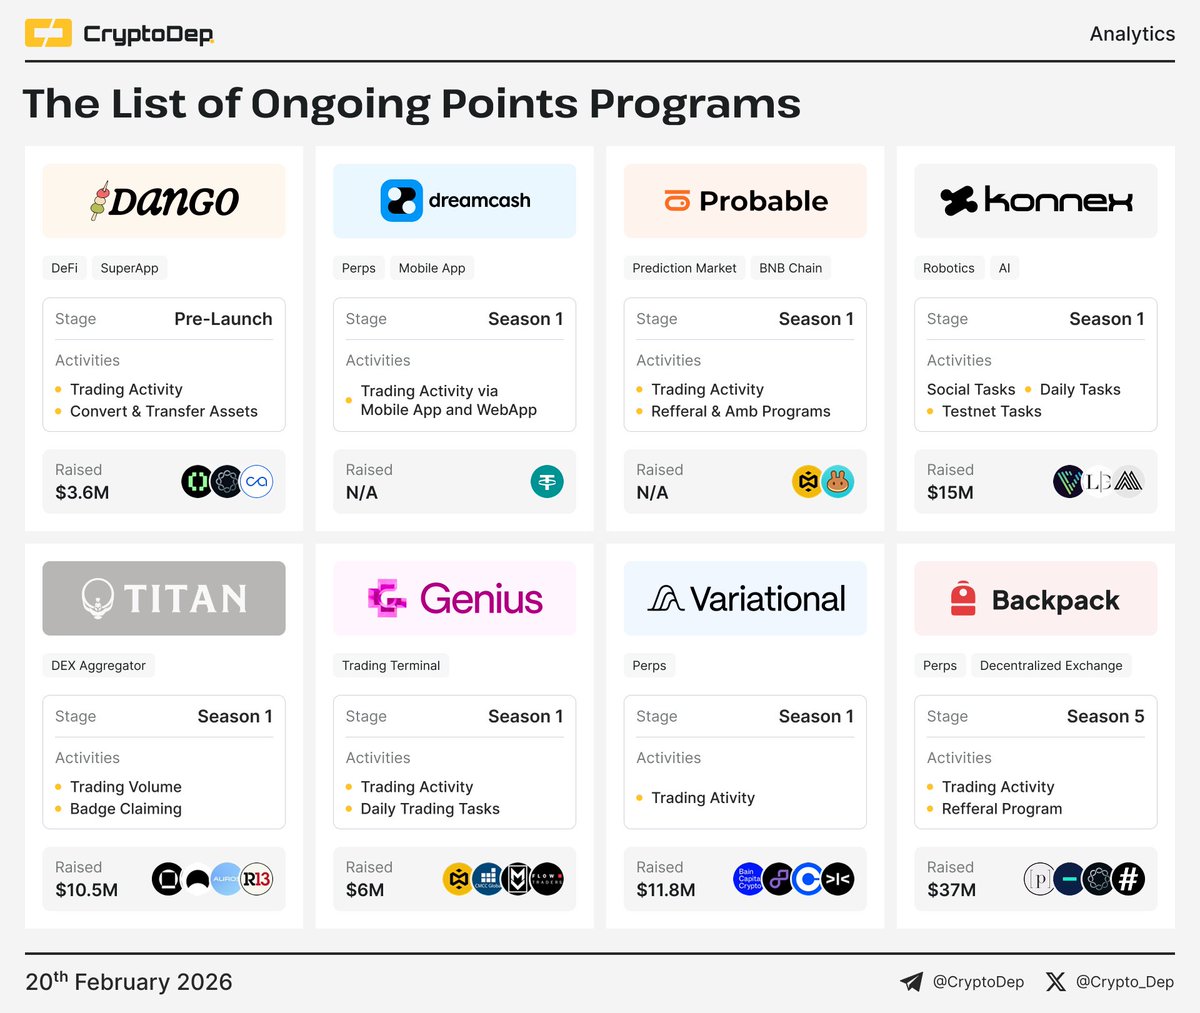
Task: Click the Tether investor icon under dreamcash
Action: click(547, 482)
